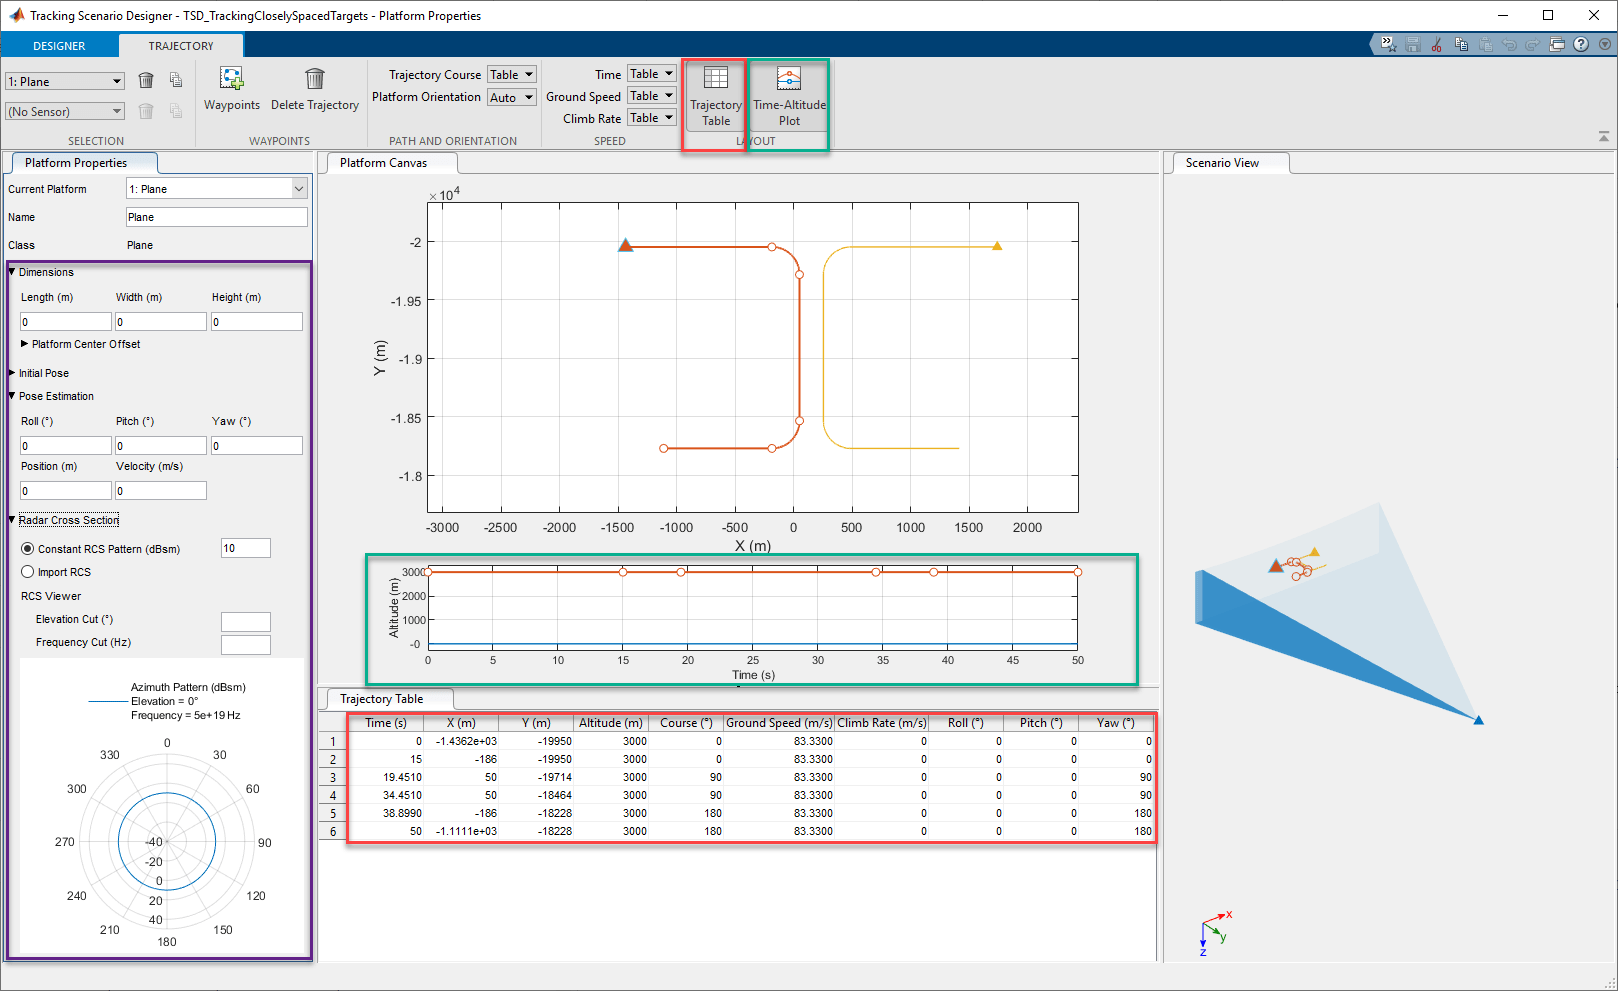
Task: Click the X cell -1.1111e+03 in row 6
Action: tap(462, 831)
